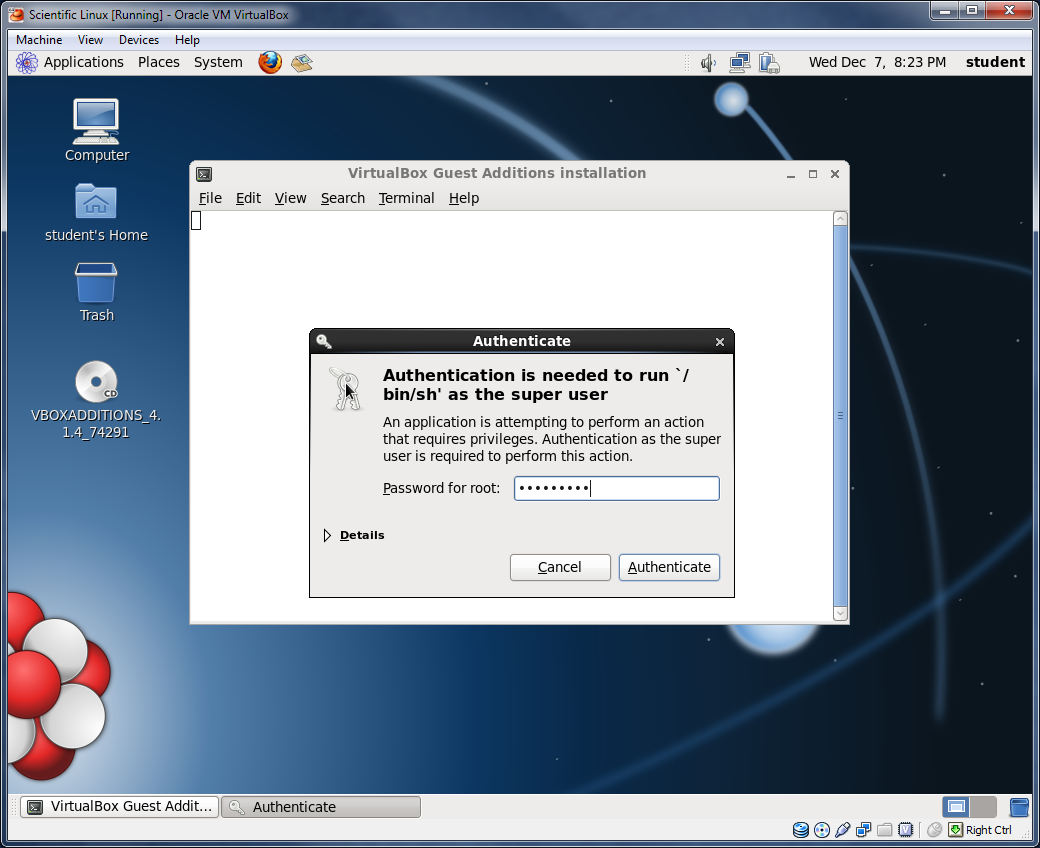Viewport: 1040px width, 848px height.
Task: Focus the Password for root field
Action: (x=616, y=489)
